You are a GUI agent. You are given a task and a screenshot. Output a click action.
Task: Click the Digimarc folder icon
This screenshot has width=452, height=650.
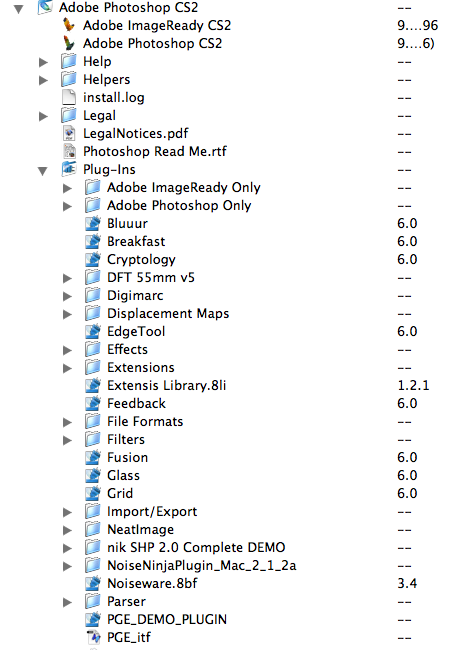[x=93, y=295]
